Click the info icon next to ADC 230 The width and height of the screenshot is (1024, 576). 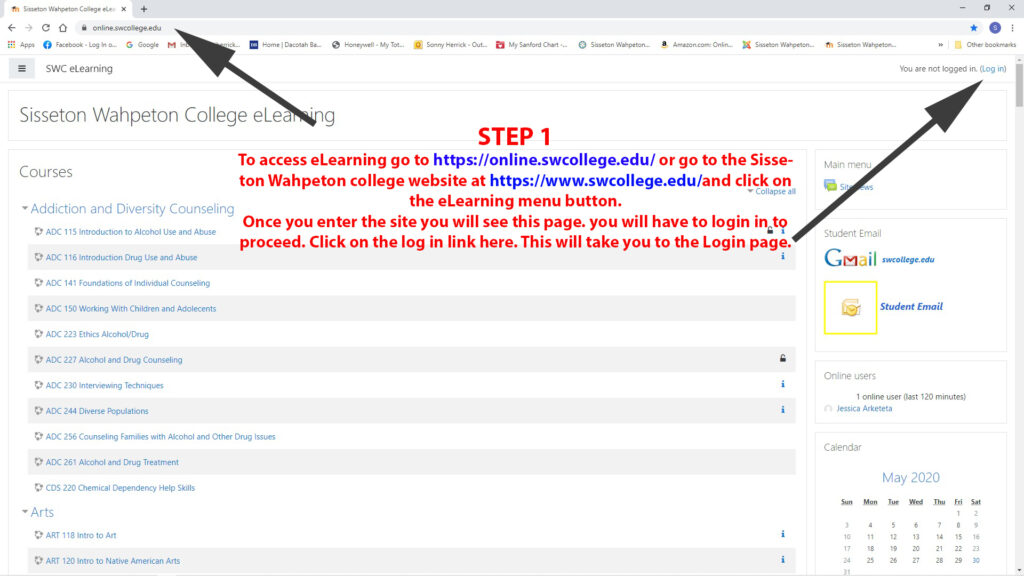coord(782,384)
